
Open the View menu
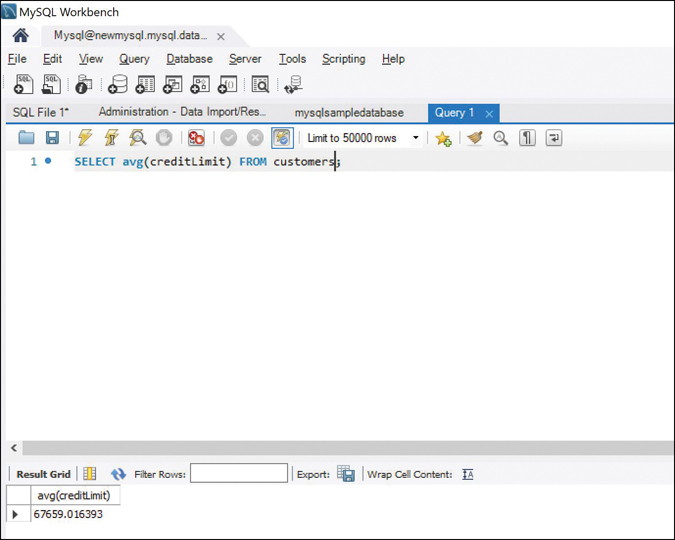(91, 59)
